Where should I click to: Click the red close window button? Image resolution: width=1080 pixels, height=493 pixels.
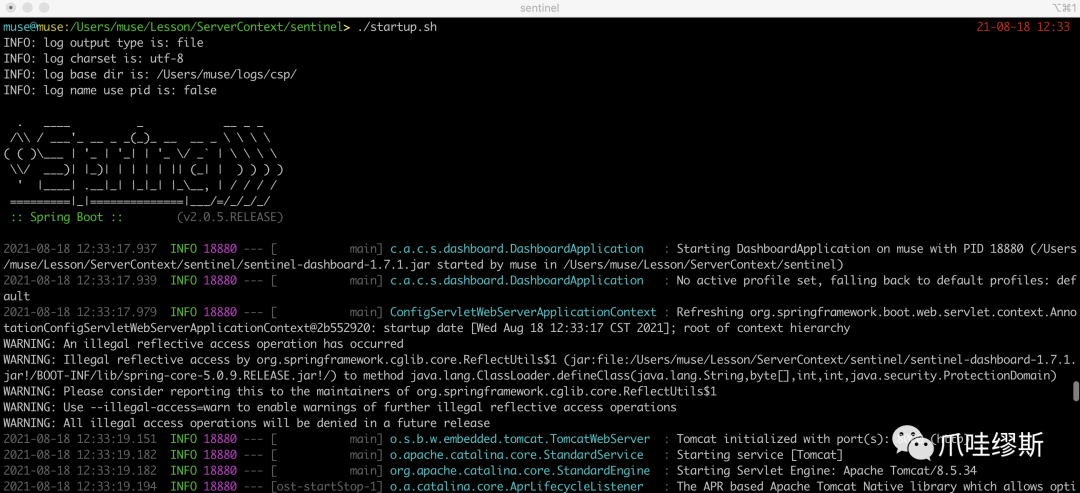(x=10, y=8)
